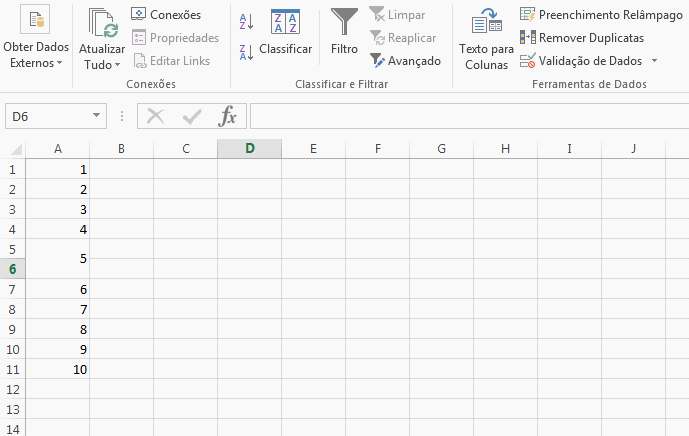Click the Sort A to Z ascending icon

point(246,20)
